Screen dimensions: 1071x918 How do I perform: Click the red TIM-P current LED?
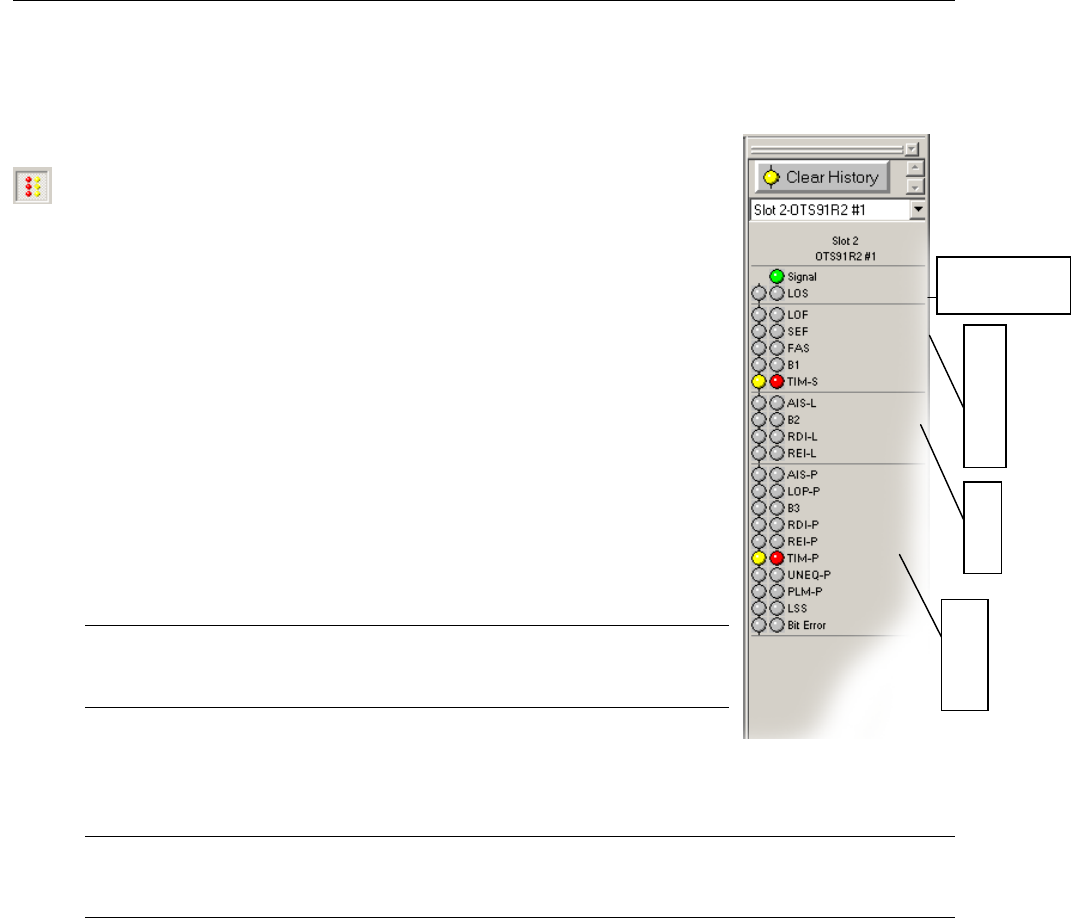coord(777,558)
